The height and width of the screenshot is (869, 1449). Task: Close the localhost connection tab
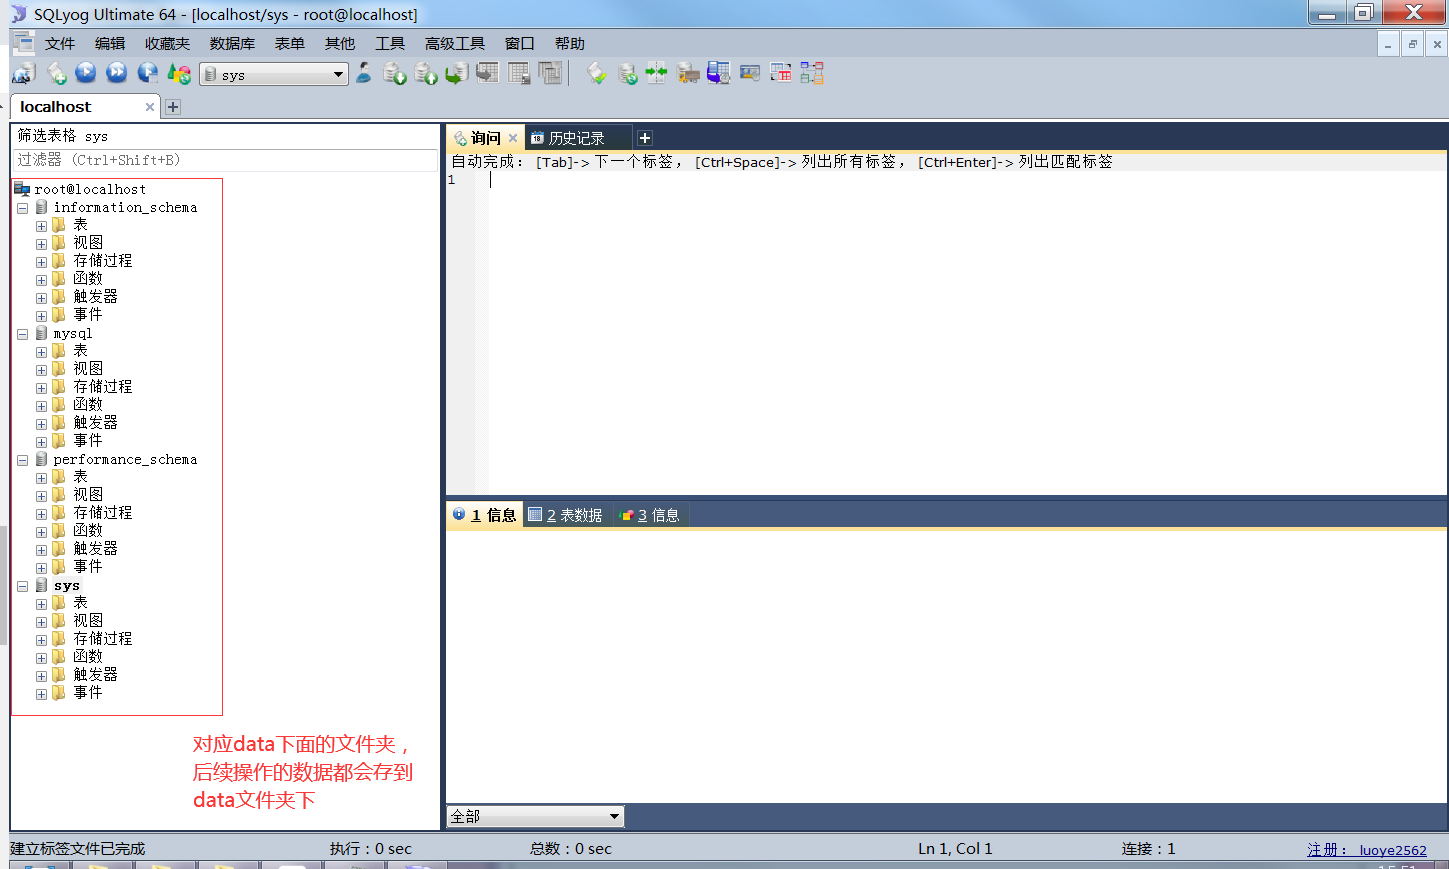[150, 107]
